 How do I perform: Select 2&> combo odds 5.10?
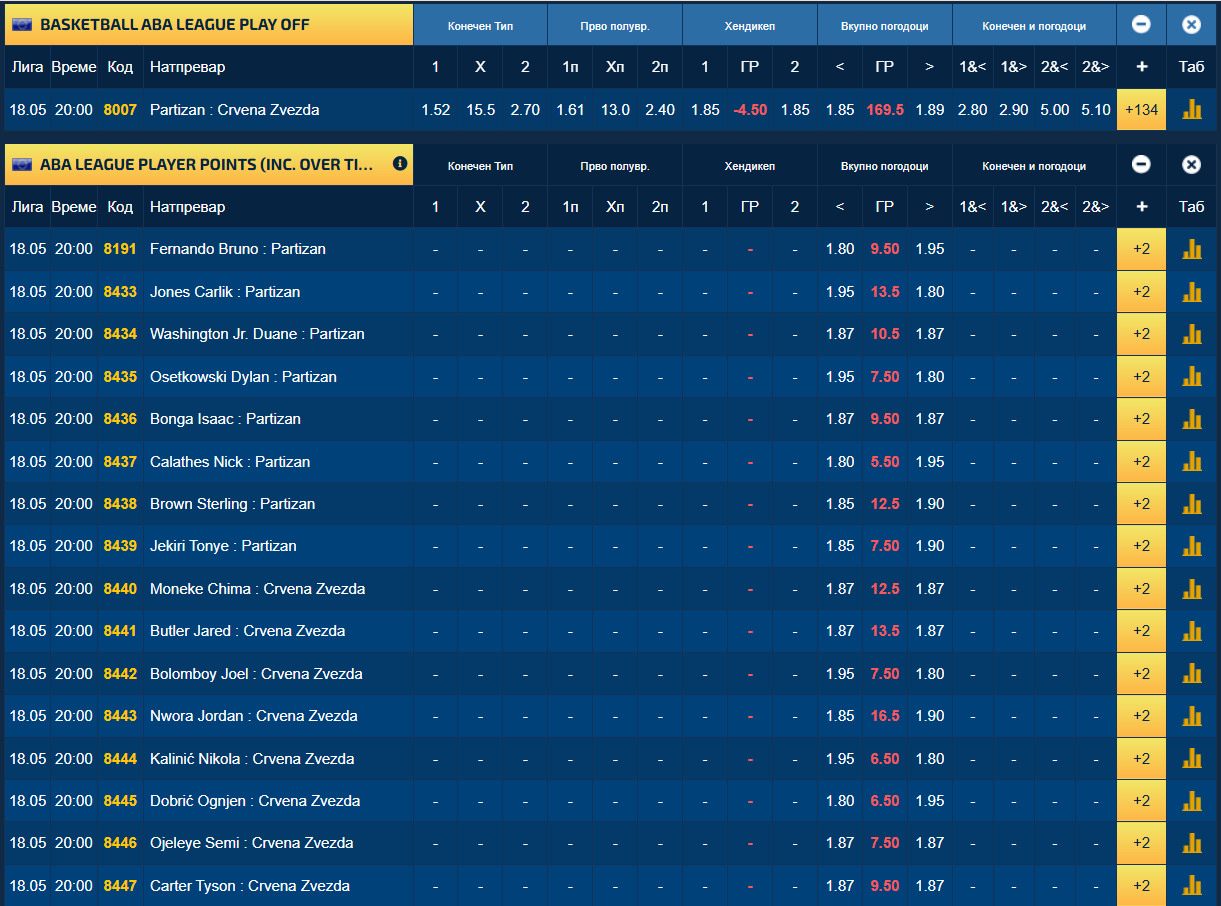point(1096,110)
